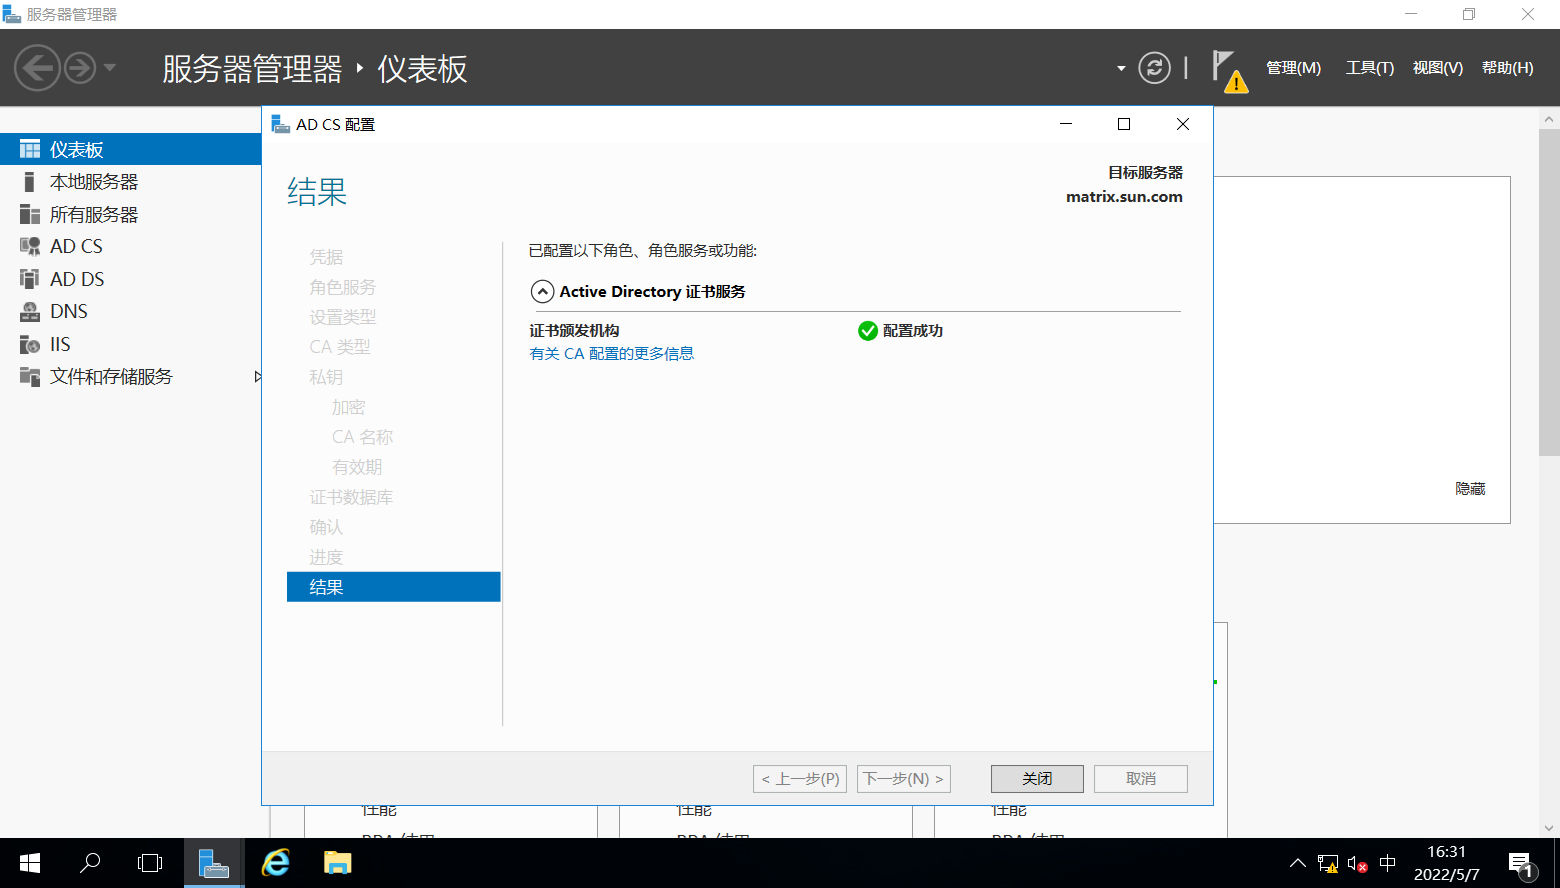Click the 取消 button in wizard

tap(1141, 779)
